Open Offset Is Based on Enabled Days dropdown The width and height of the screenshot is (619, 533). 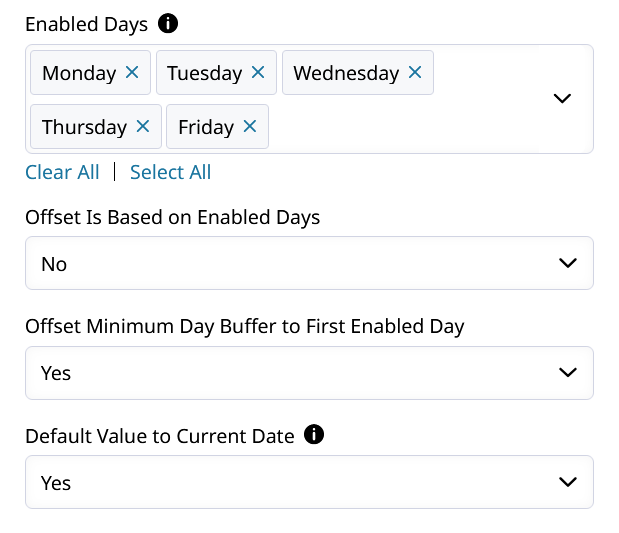[309, 263]
